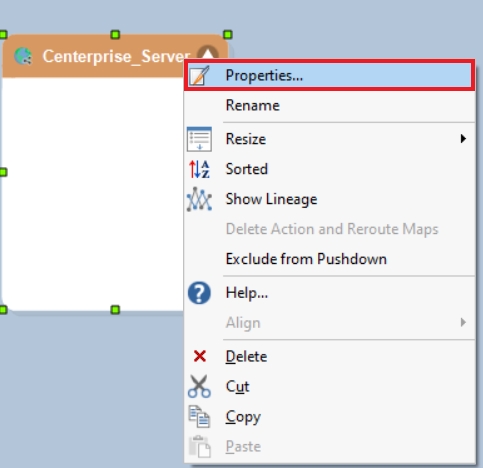Click the red X Delete icon
Image resolution: width=483 pixels, height=468 pixels.
200,356
